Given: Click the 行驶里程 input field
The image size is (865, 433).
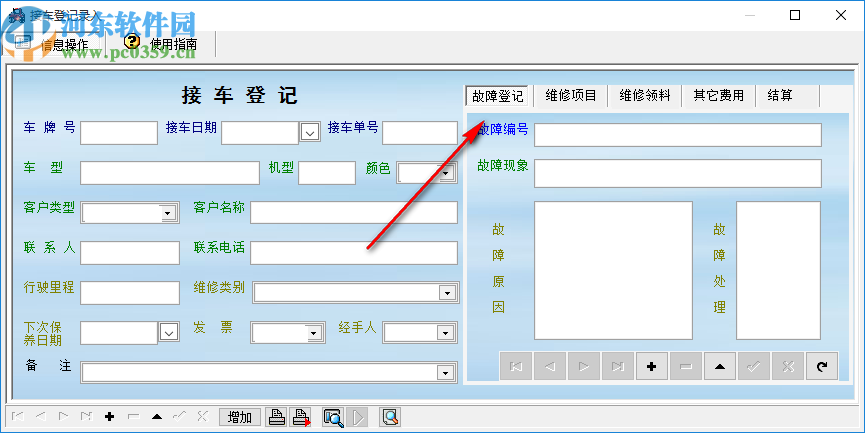Looking at the screenshot, I should pyautogui.click(x=130, y=293).
